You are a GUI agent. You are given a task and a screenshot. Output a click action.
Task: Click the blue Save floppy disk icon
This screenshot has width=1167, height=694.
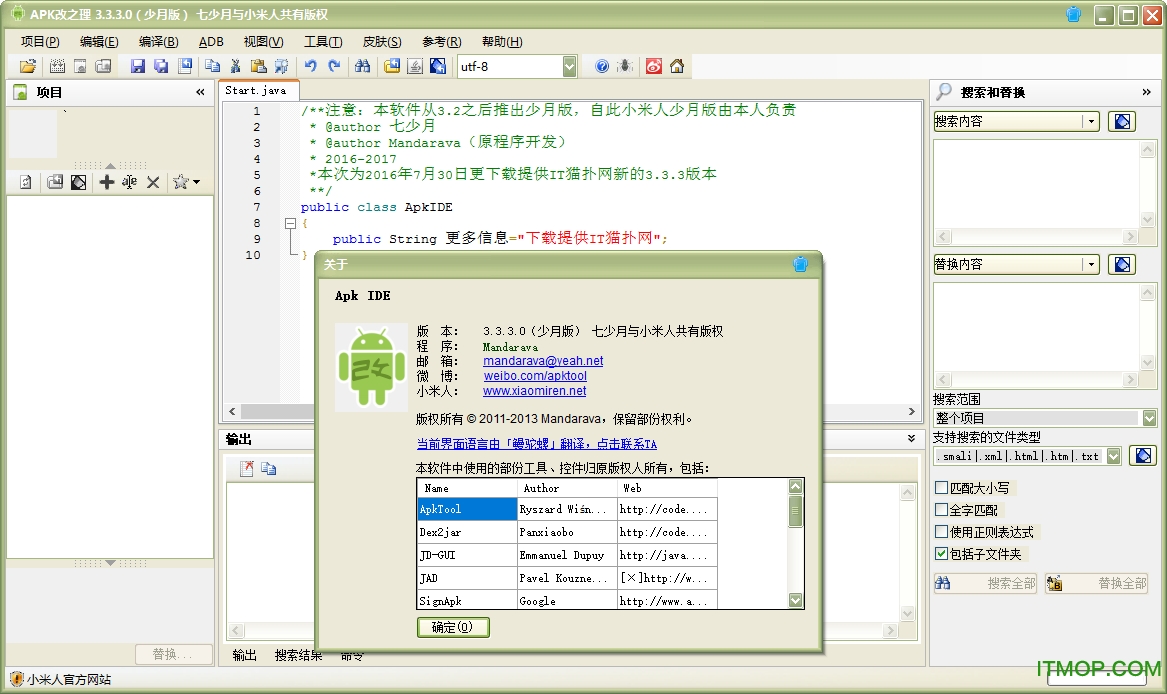[138, 66]
